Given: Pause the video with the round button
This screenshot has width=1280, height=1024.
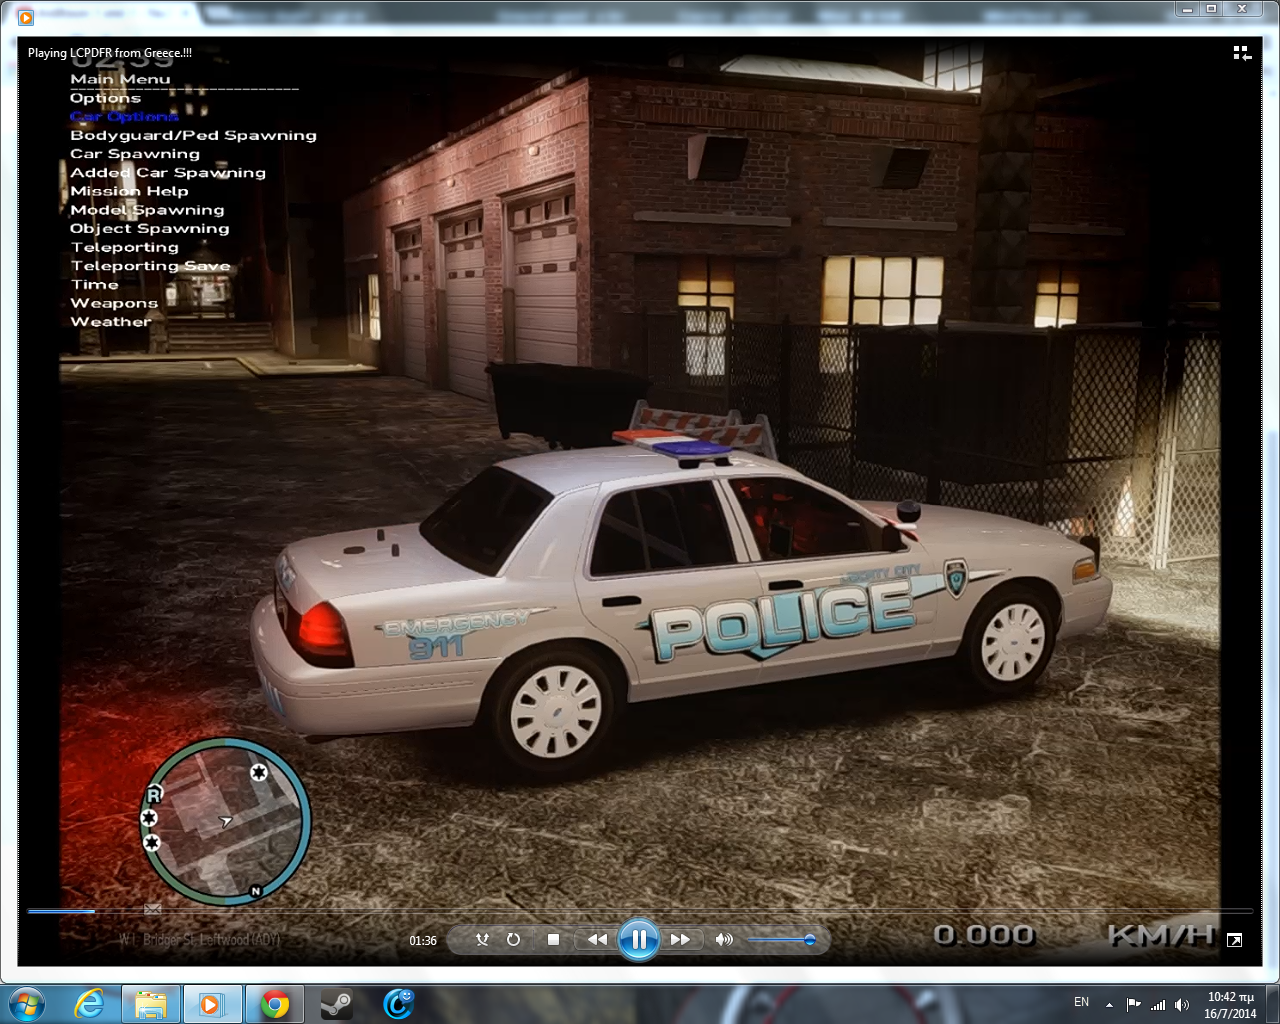Looking at the screenshot, I should point(638,940).
